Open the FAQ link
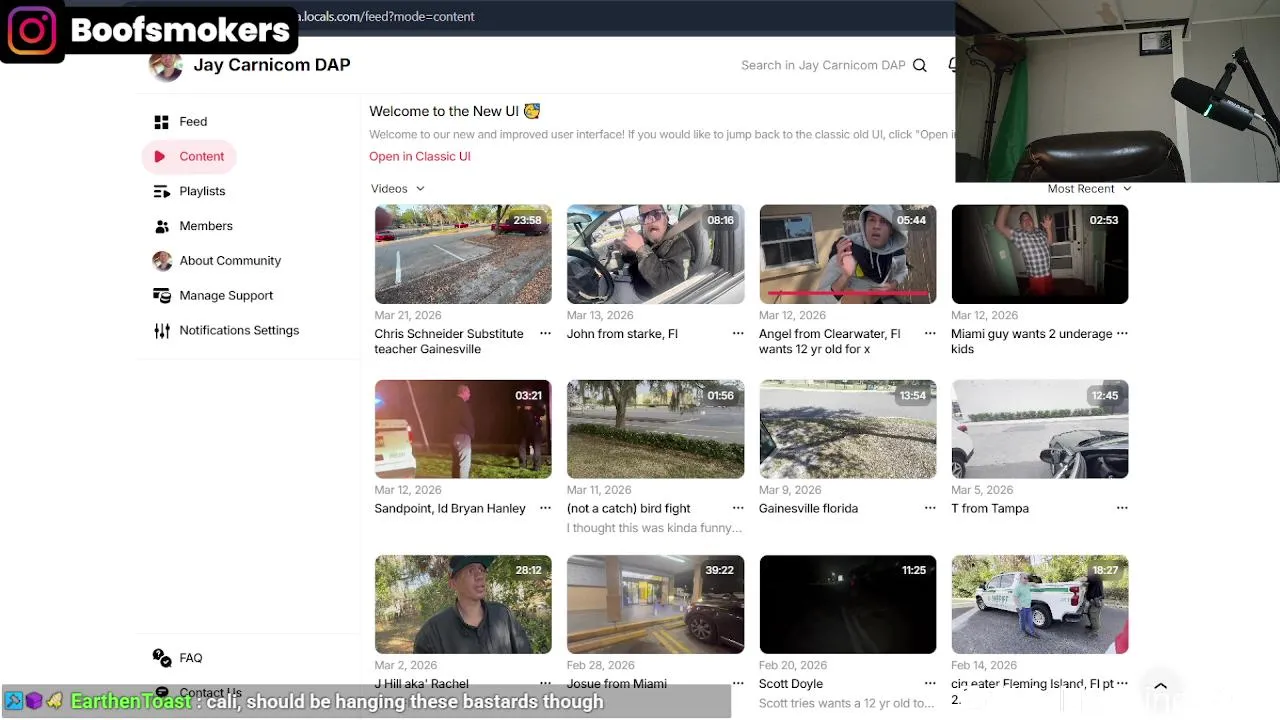The width and height of the screenshot is (1280, 720). [x=191, y=658]
